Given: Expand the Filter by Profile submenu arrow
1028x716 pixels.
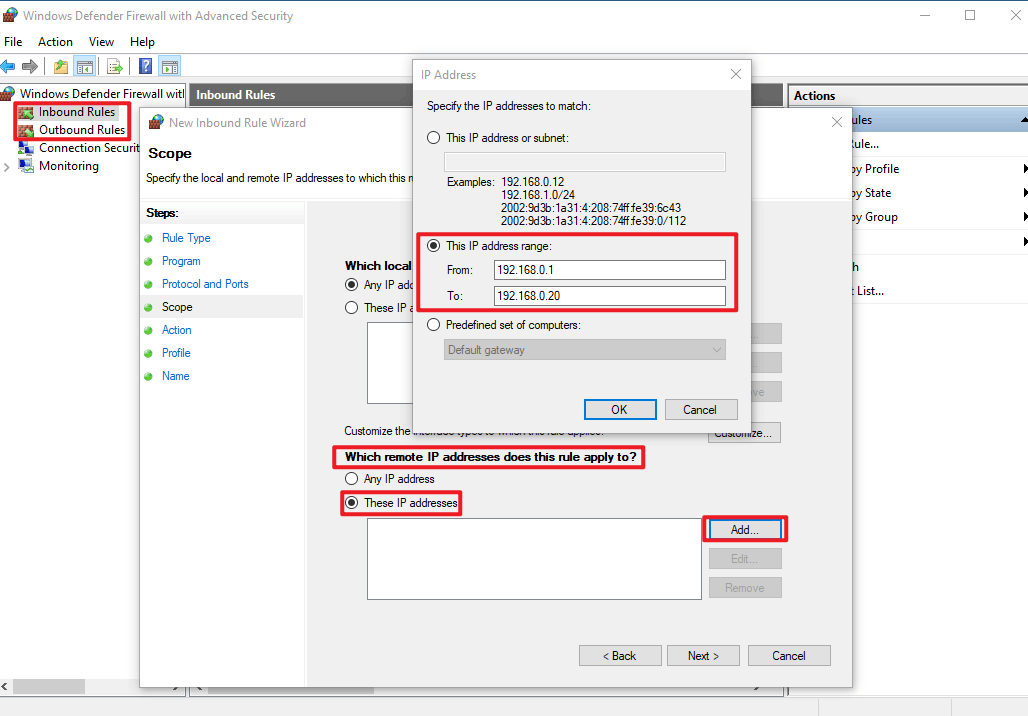Looking at the screenshot, I should pos(1022,168).
